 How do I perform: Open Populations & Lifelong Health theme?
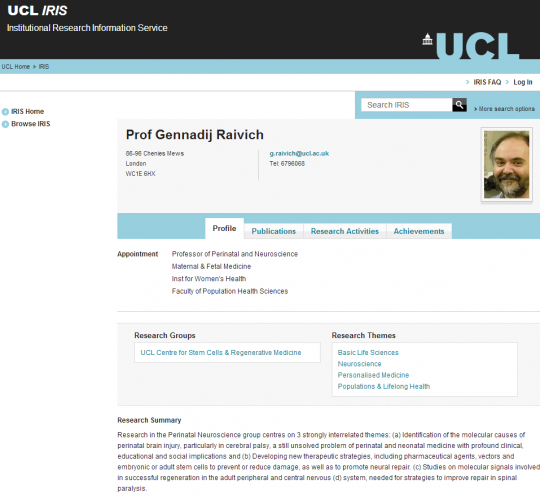click(384, 386)
